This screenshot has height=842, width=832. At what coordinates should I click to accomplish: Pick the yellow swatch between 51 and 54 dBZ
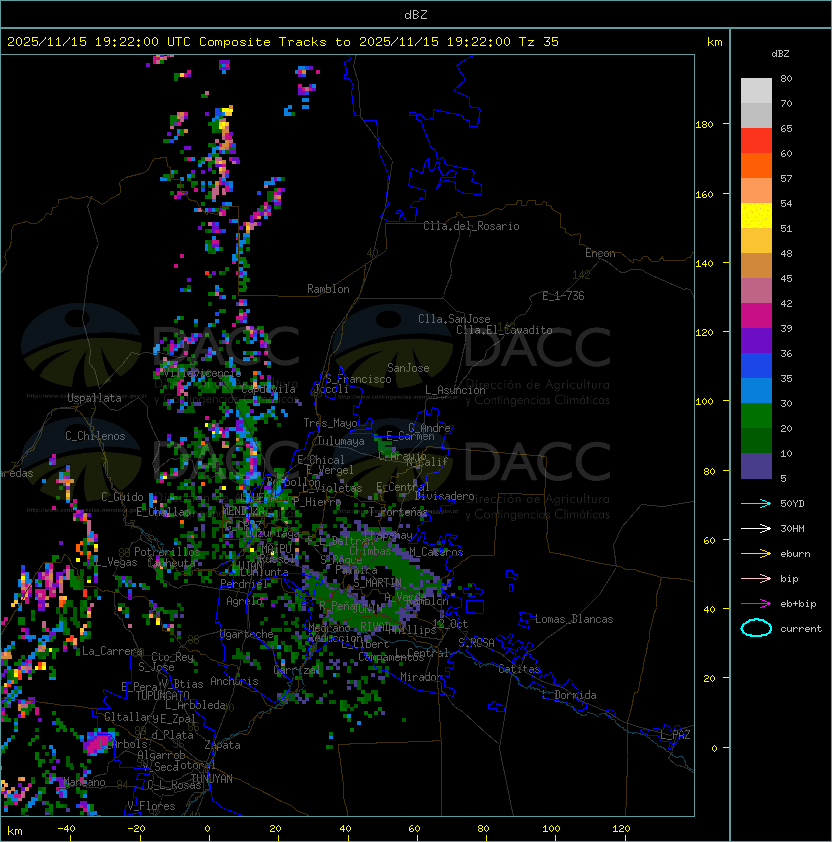756,215
